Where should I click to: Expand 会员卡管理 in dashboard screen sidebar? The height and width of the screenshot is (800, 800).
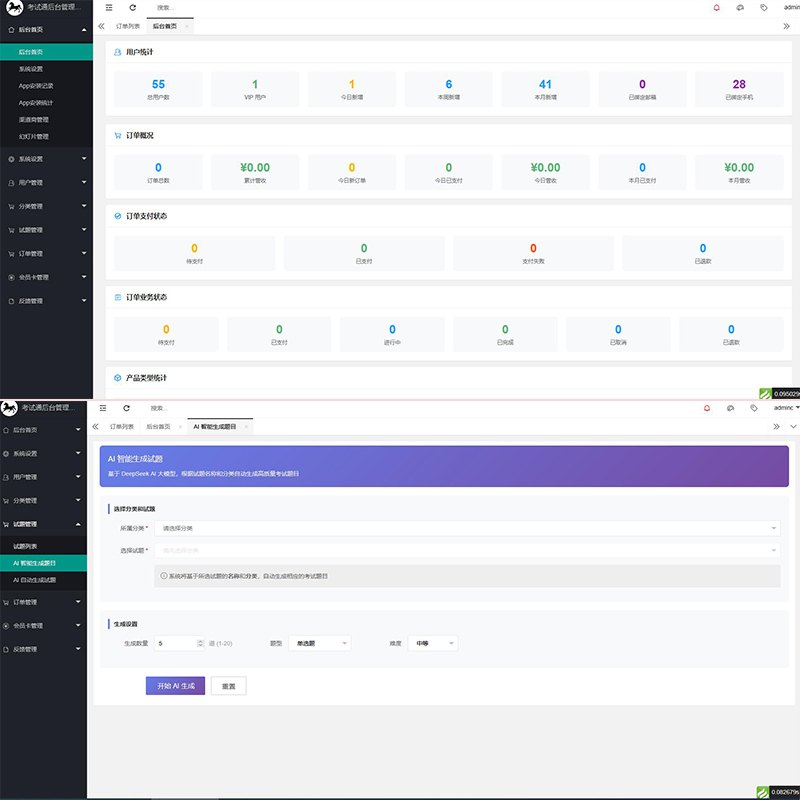46,277
